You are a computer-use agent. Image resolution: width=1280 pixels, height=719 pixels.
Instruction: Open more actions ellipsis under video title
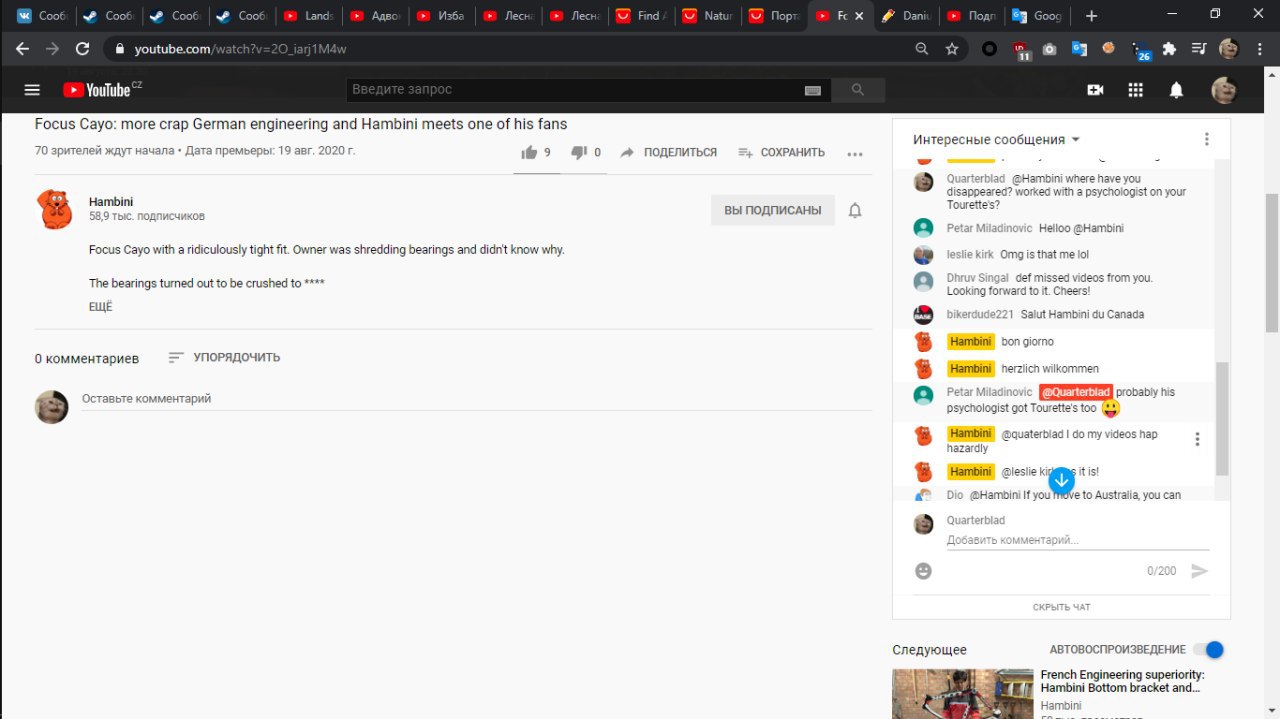855,153
